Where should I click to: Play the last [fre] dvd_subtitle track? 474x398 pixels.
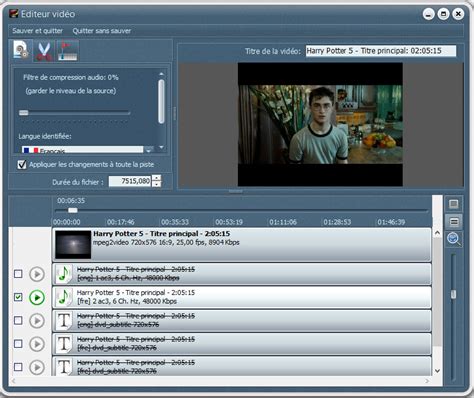[x=37, y=367]
